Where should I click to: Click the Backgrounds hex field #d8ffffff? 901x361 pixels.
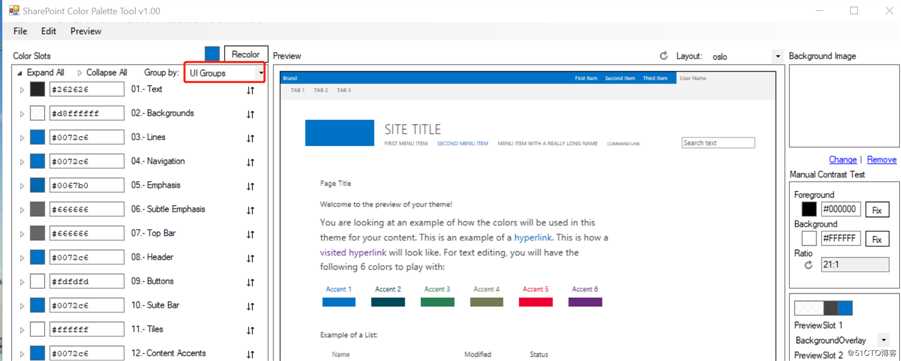[87, 113]
